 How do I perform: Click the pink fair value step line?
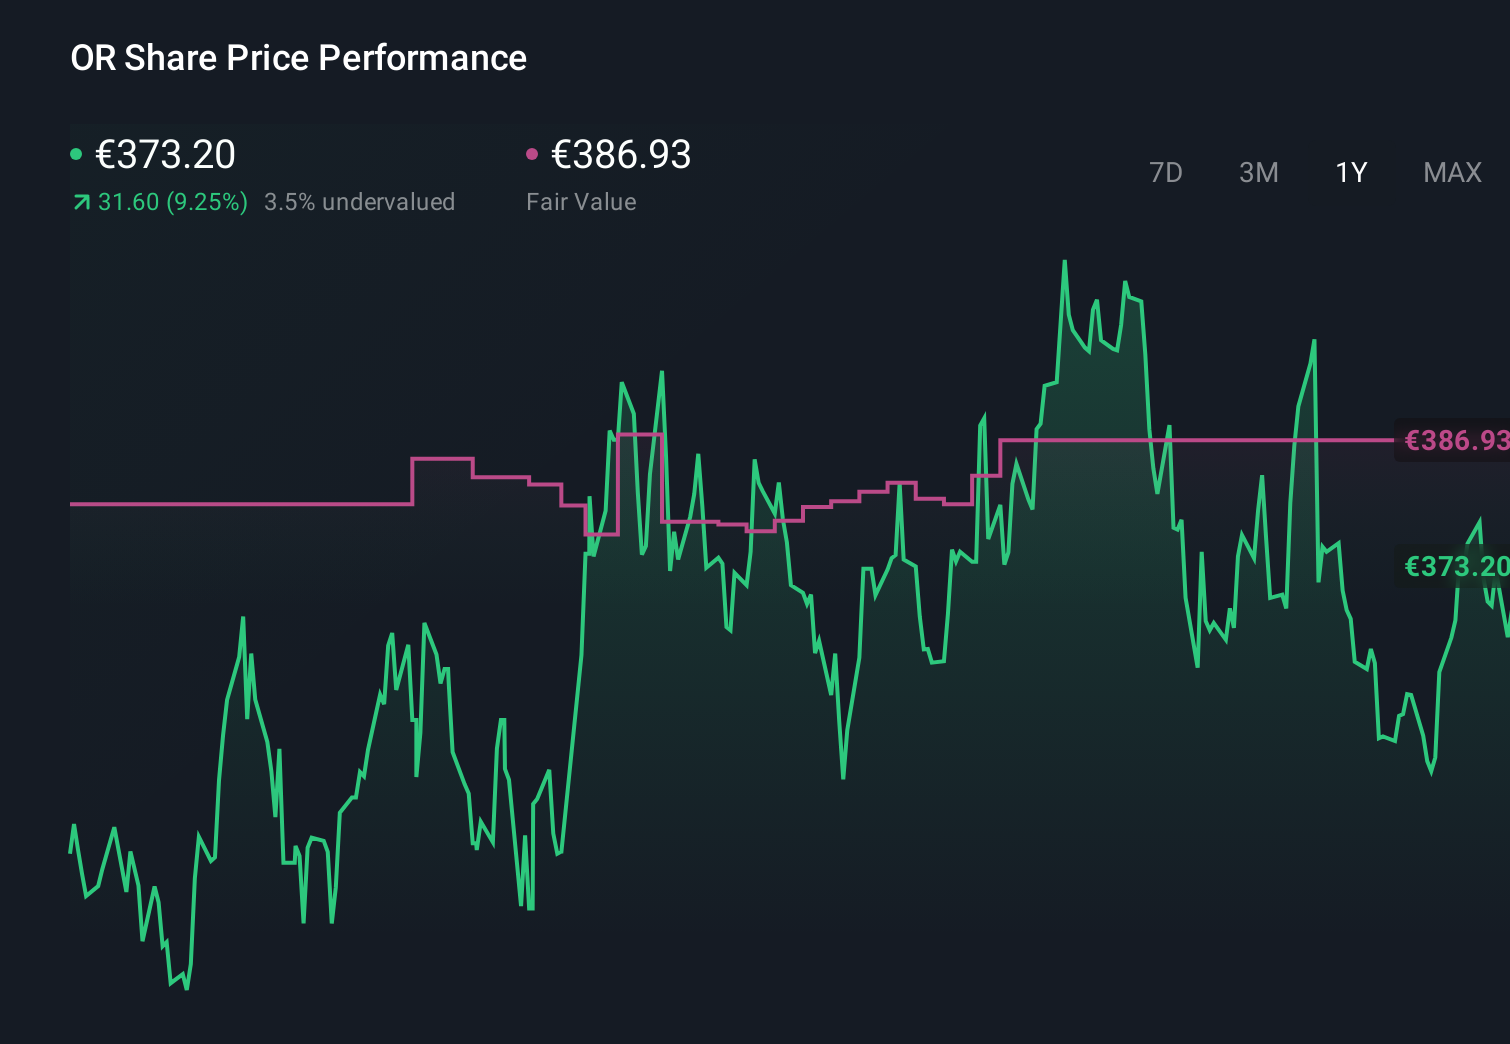point(250,505)
